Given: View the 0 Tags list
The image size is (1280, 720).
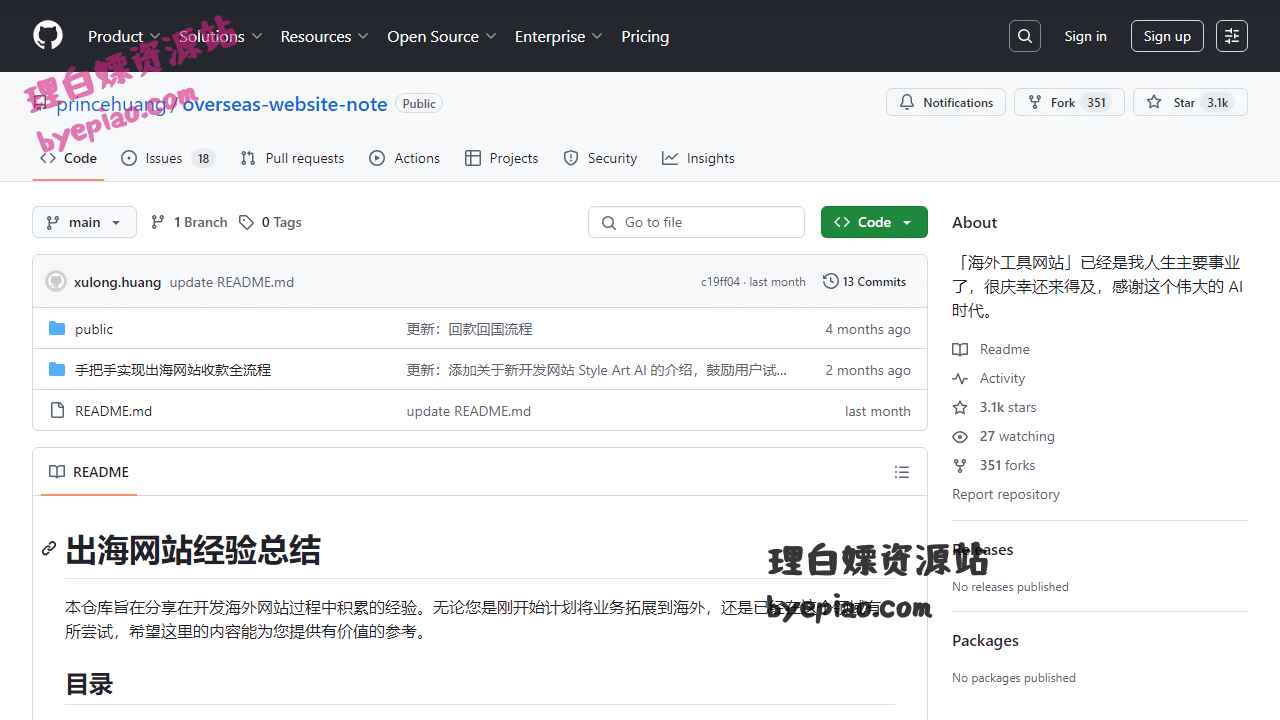Looking at the screenshot, I should pyautogui.click(x=270, y=222).
